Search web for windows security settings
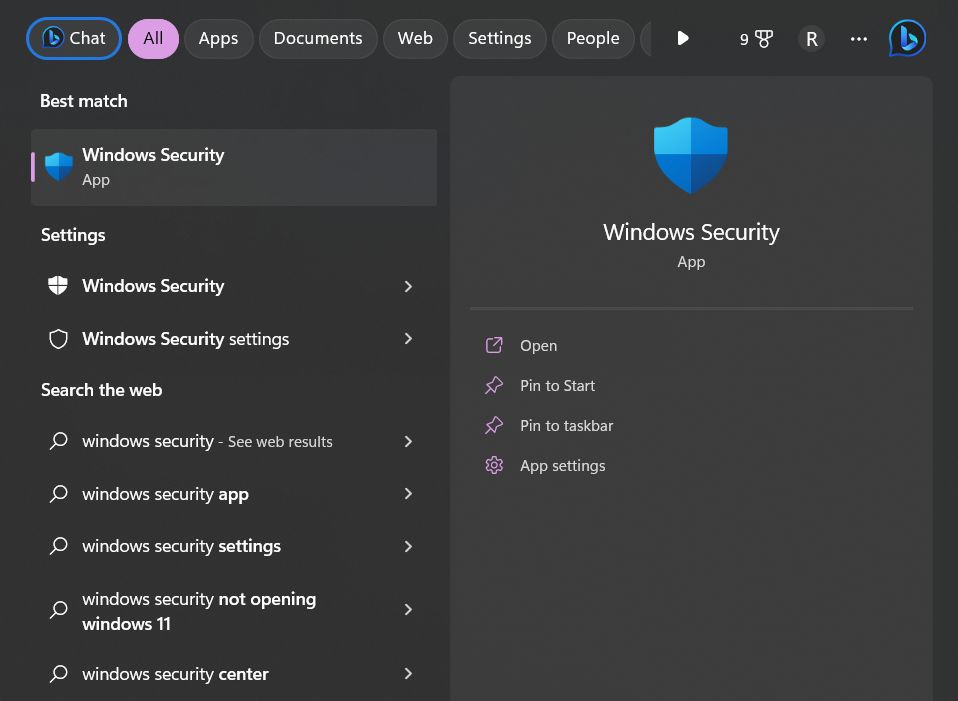The height and width of the screenshot is (701, 958). [x=234, y=546]
